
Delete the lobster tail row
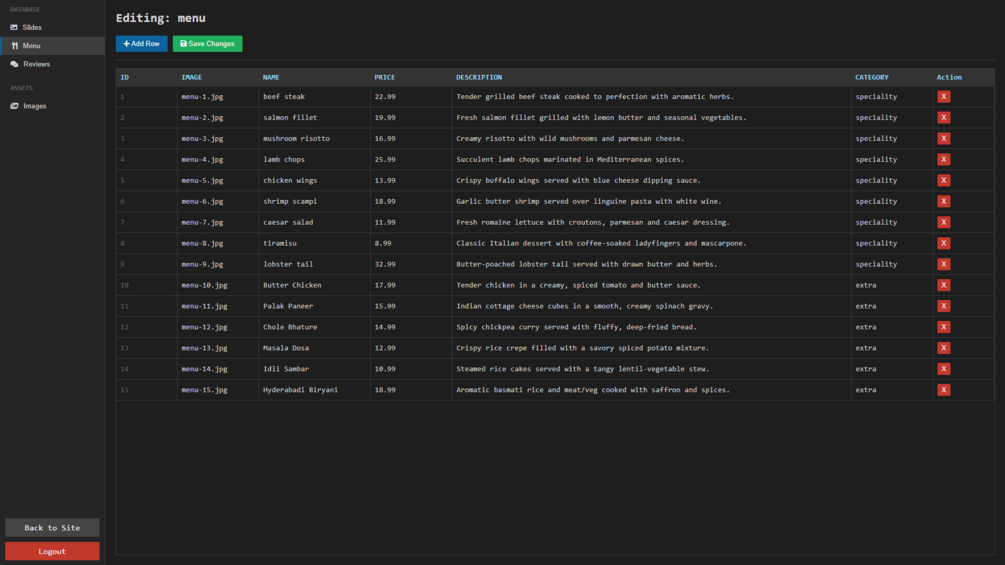pyautogui.click(x=943, y=264)
